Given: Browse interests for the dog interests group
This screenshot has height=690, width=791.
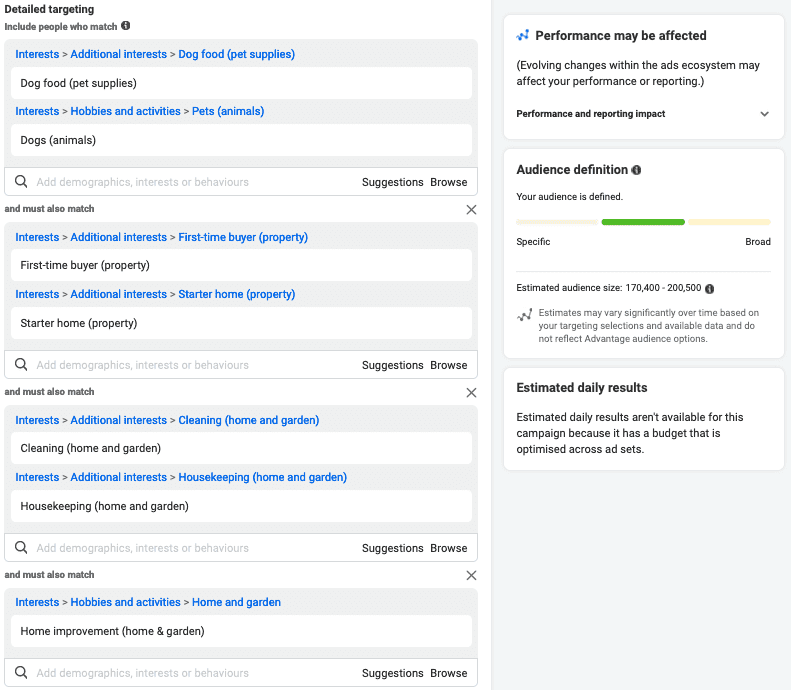Looking at the screenshot, I should (x=449, y=182).
